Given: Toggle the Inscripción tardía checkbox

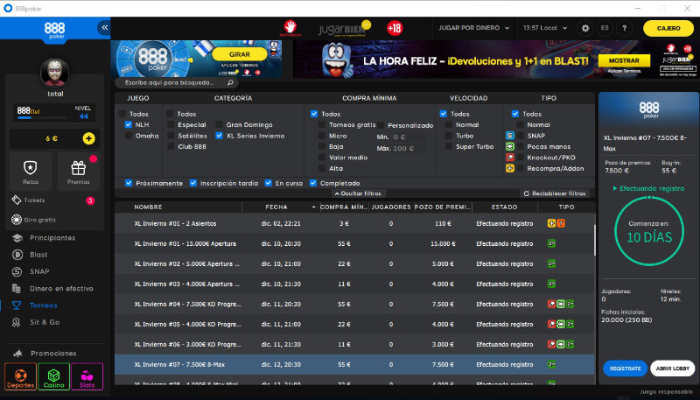Looking at the screenshot, I should pos(193,183).
